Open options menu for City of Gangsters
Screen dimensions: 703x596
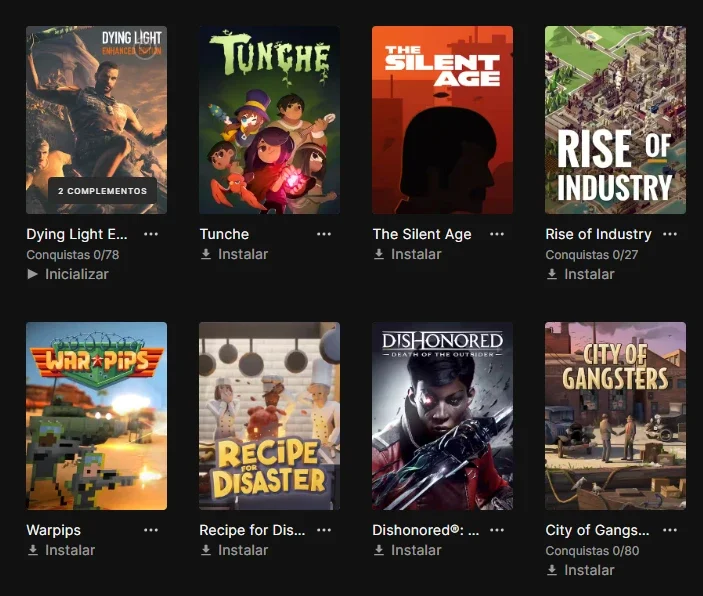670,530
